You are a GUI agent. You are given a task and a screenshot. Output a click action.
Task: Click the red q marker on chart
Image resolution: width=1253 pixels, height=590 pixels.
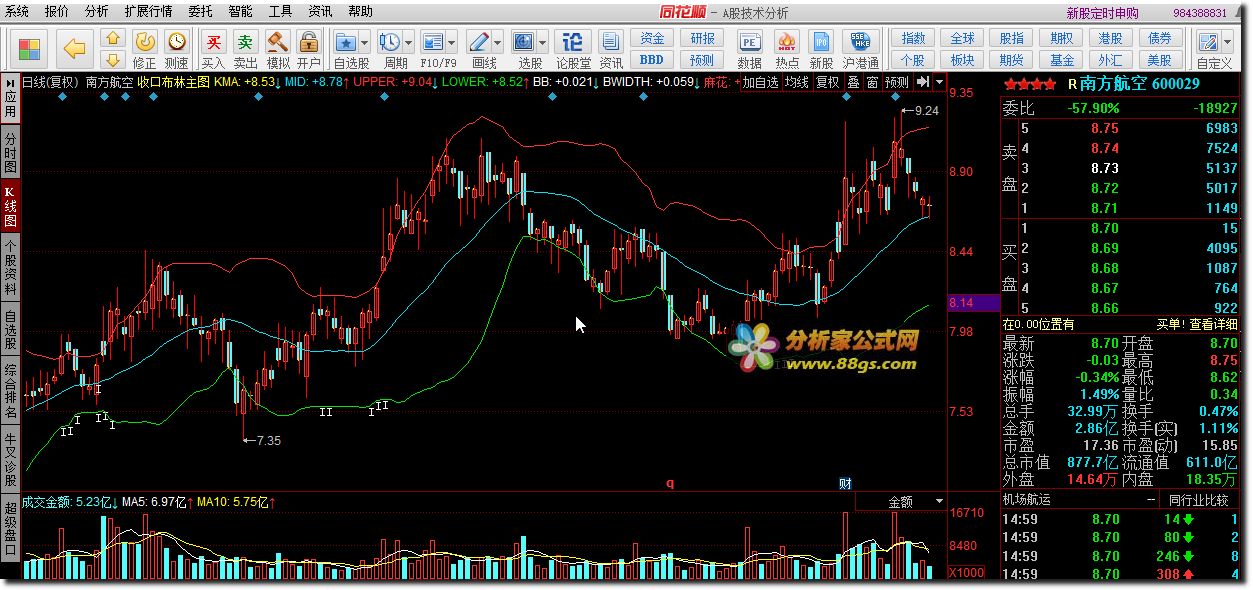pyautogui.click(x=670, y=483)
